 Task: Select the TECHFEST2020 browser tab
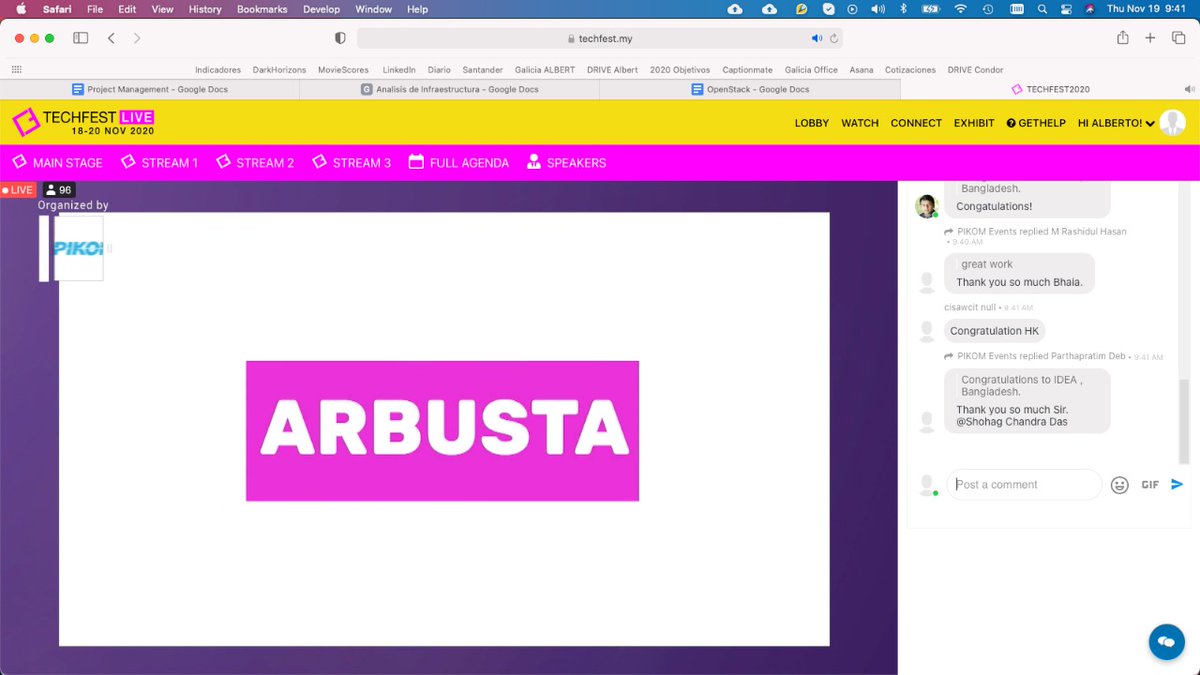[x=1050, y=89]
